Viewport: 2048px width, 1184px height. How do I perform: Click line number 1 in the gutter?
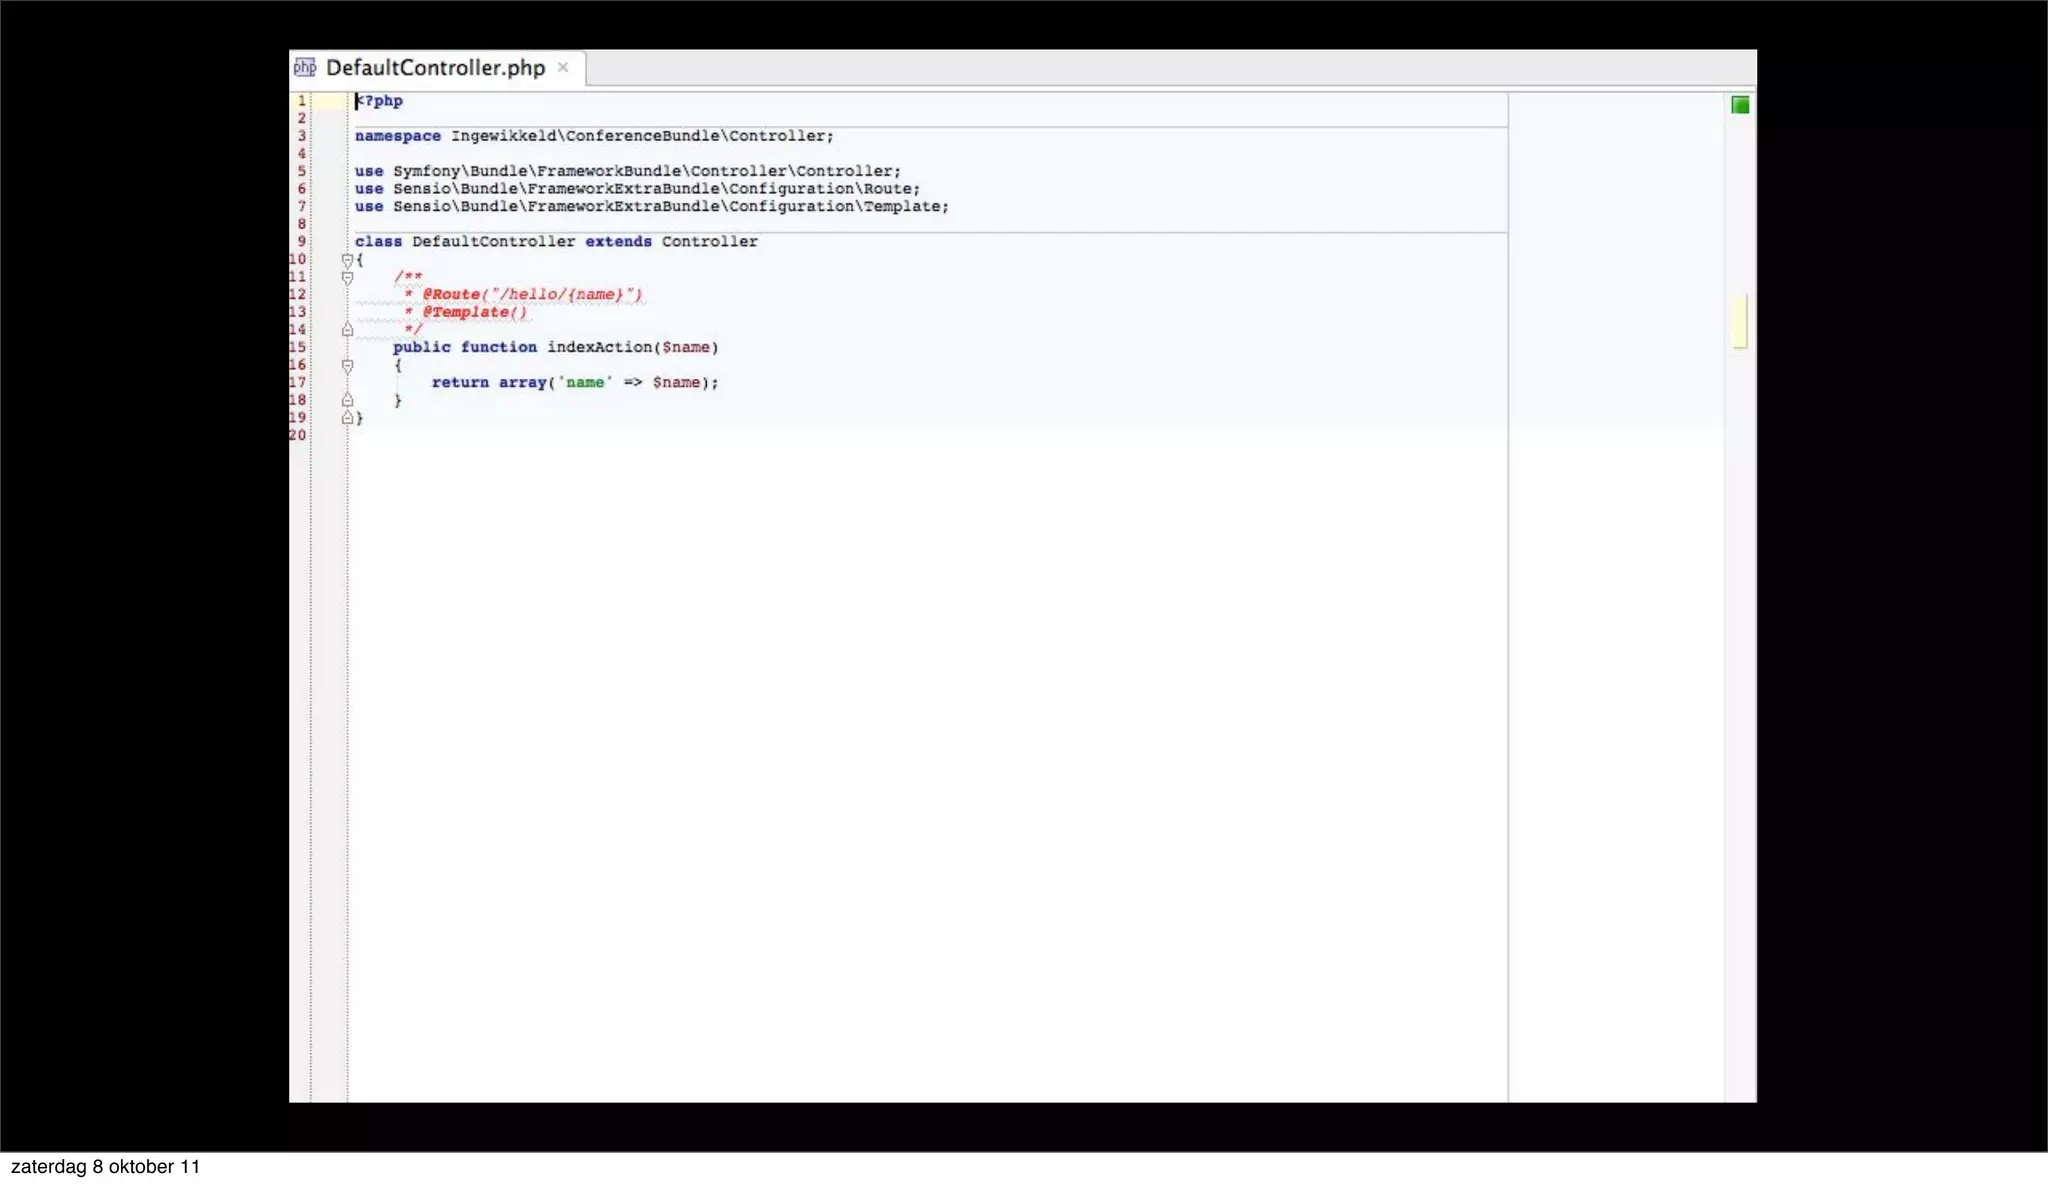coord(301,101)
